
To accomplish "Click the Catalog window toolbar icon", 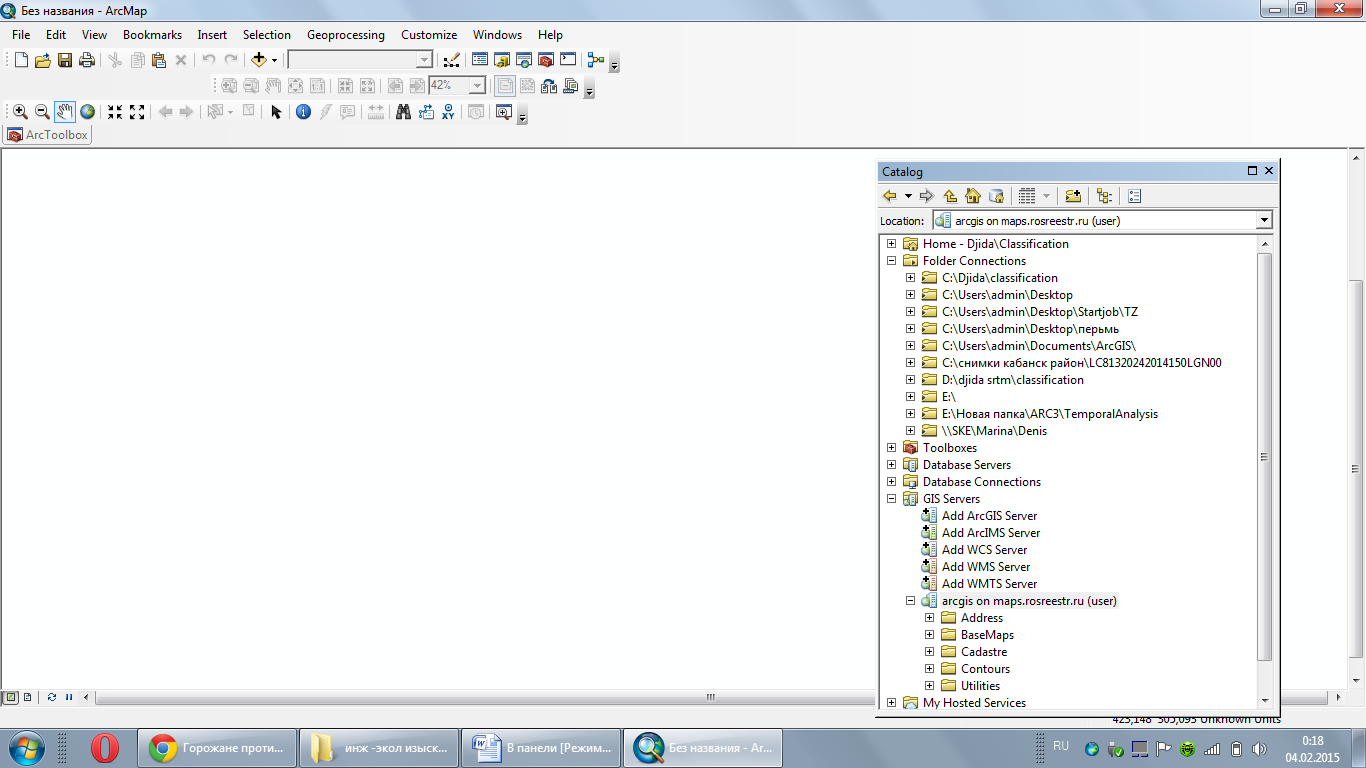I will point(502,60).
